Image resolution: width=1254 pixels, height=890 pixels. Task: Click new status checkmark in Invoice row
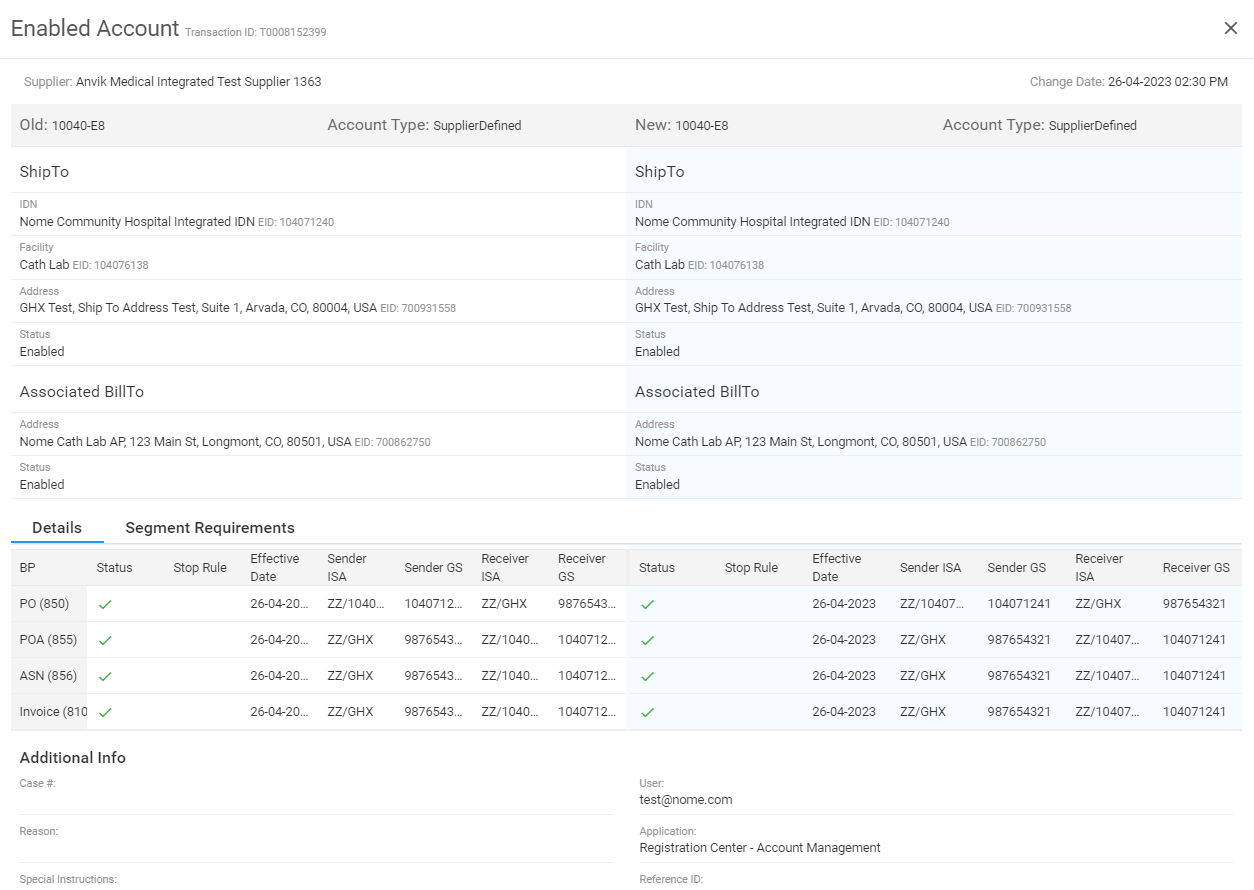point(647,712)
